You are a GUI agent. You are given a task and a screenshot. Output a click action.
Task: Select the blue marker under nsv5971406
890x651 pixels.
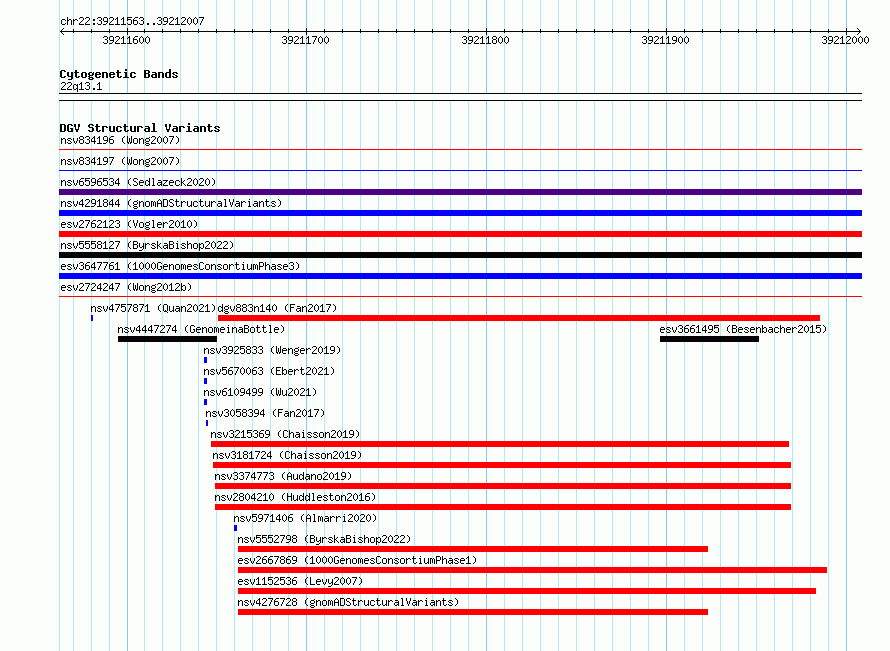coord(236,528)
